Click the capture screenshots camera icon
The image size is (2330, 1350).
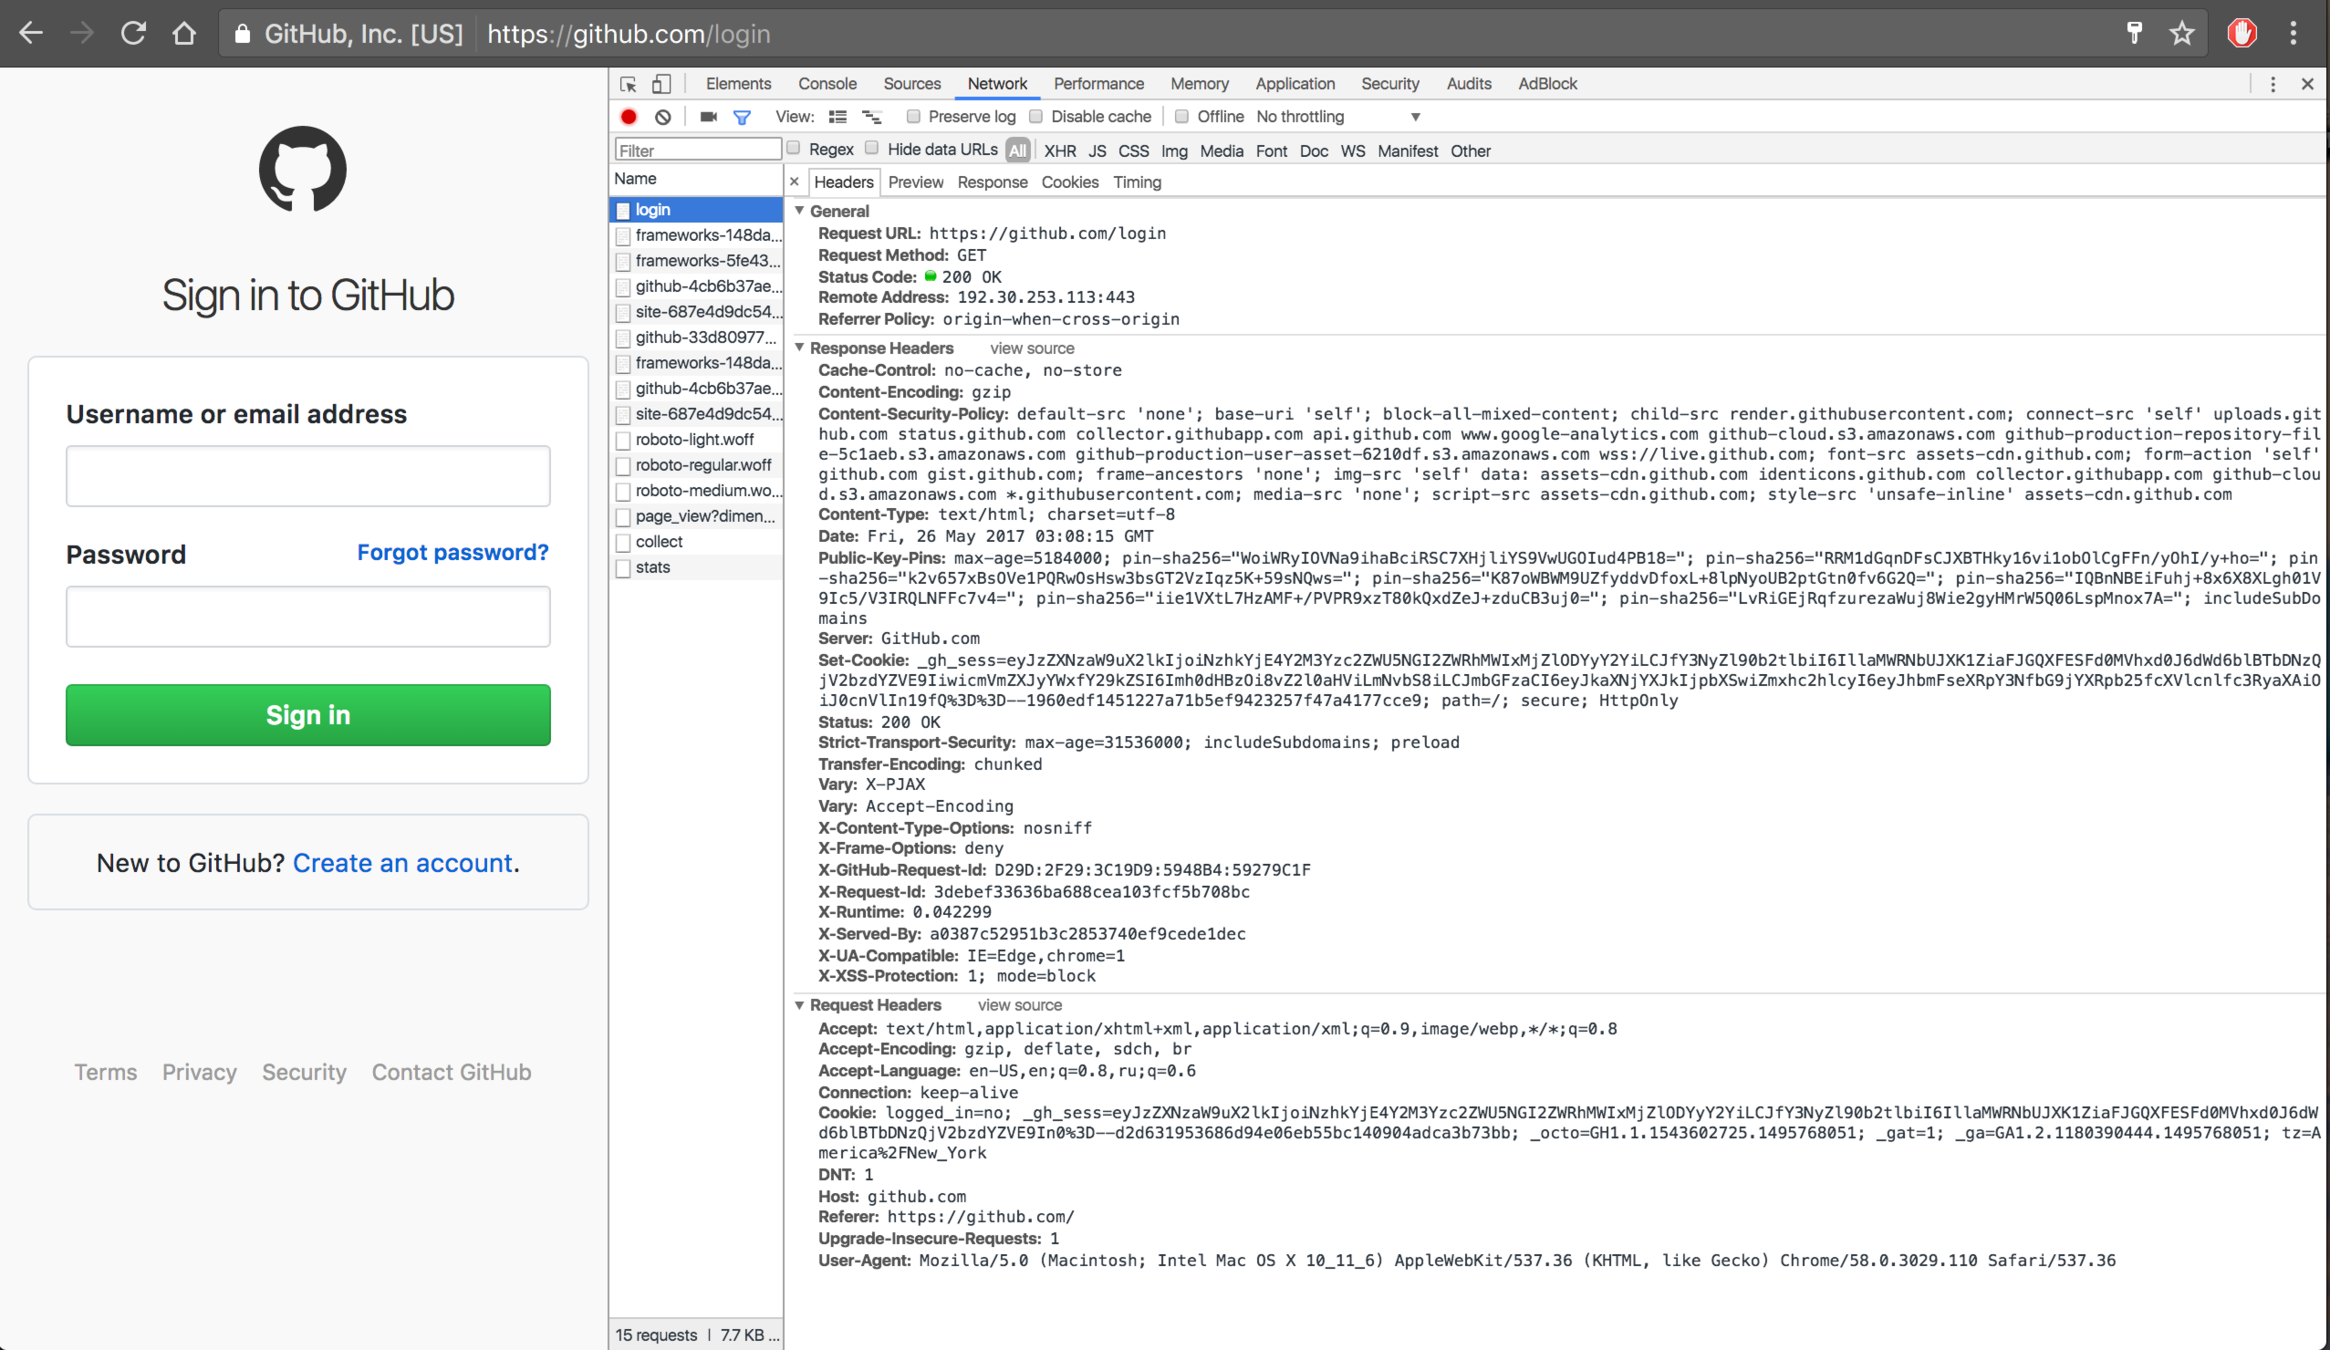tap(708, 117)
